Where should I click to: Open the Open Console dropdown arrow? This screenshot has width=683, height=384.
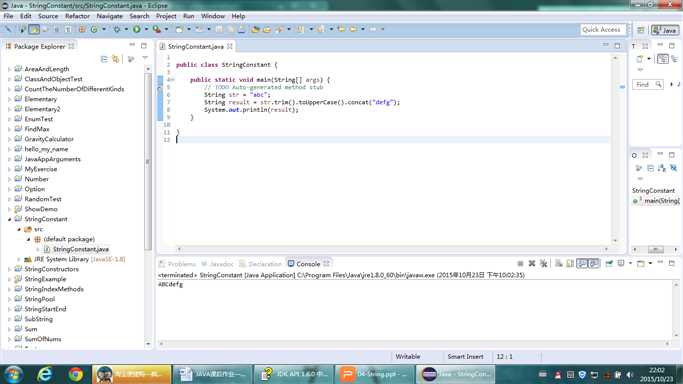tap(650, 263)
